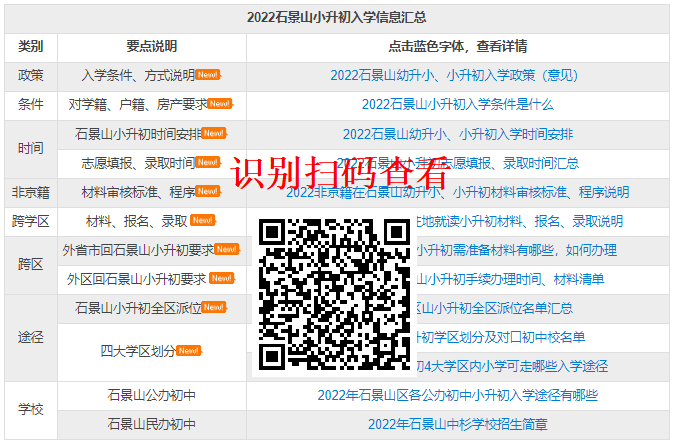Select the 跨学区 category cell
Image resolution: width=674 pixels, height=446 pixels.
coord(31,222)
